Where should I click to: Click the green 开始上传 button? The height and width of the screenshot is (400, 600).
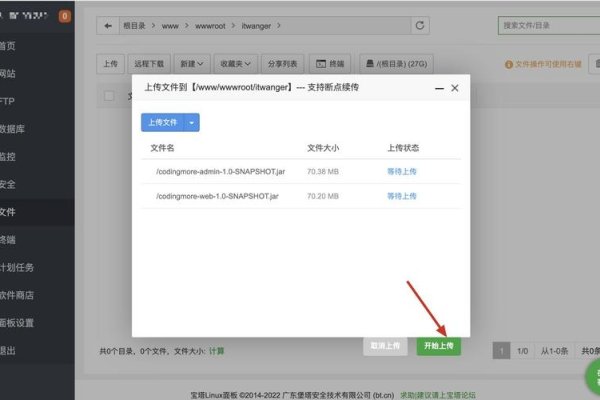[x=439, y=346]
